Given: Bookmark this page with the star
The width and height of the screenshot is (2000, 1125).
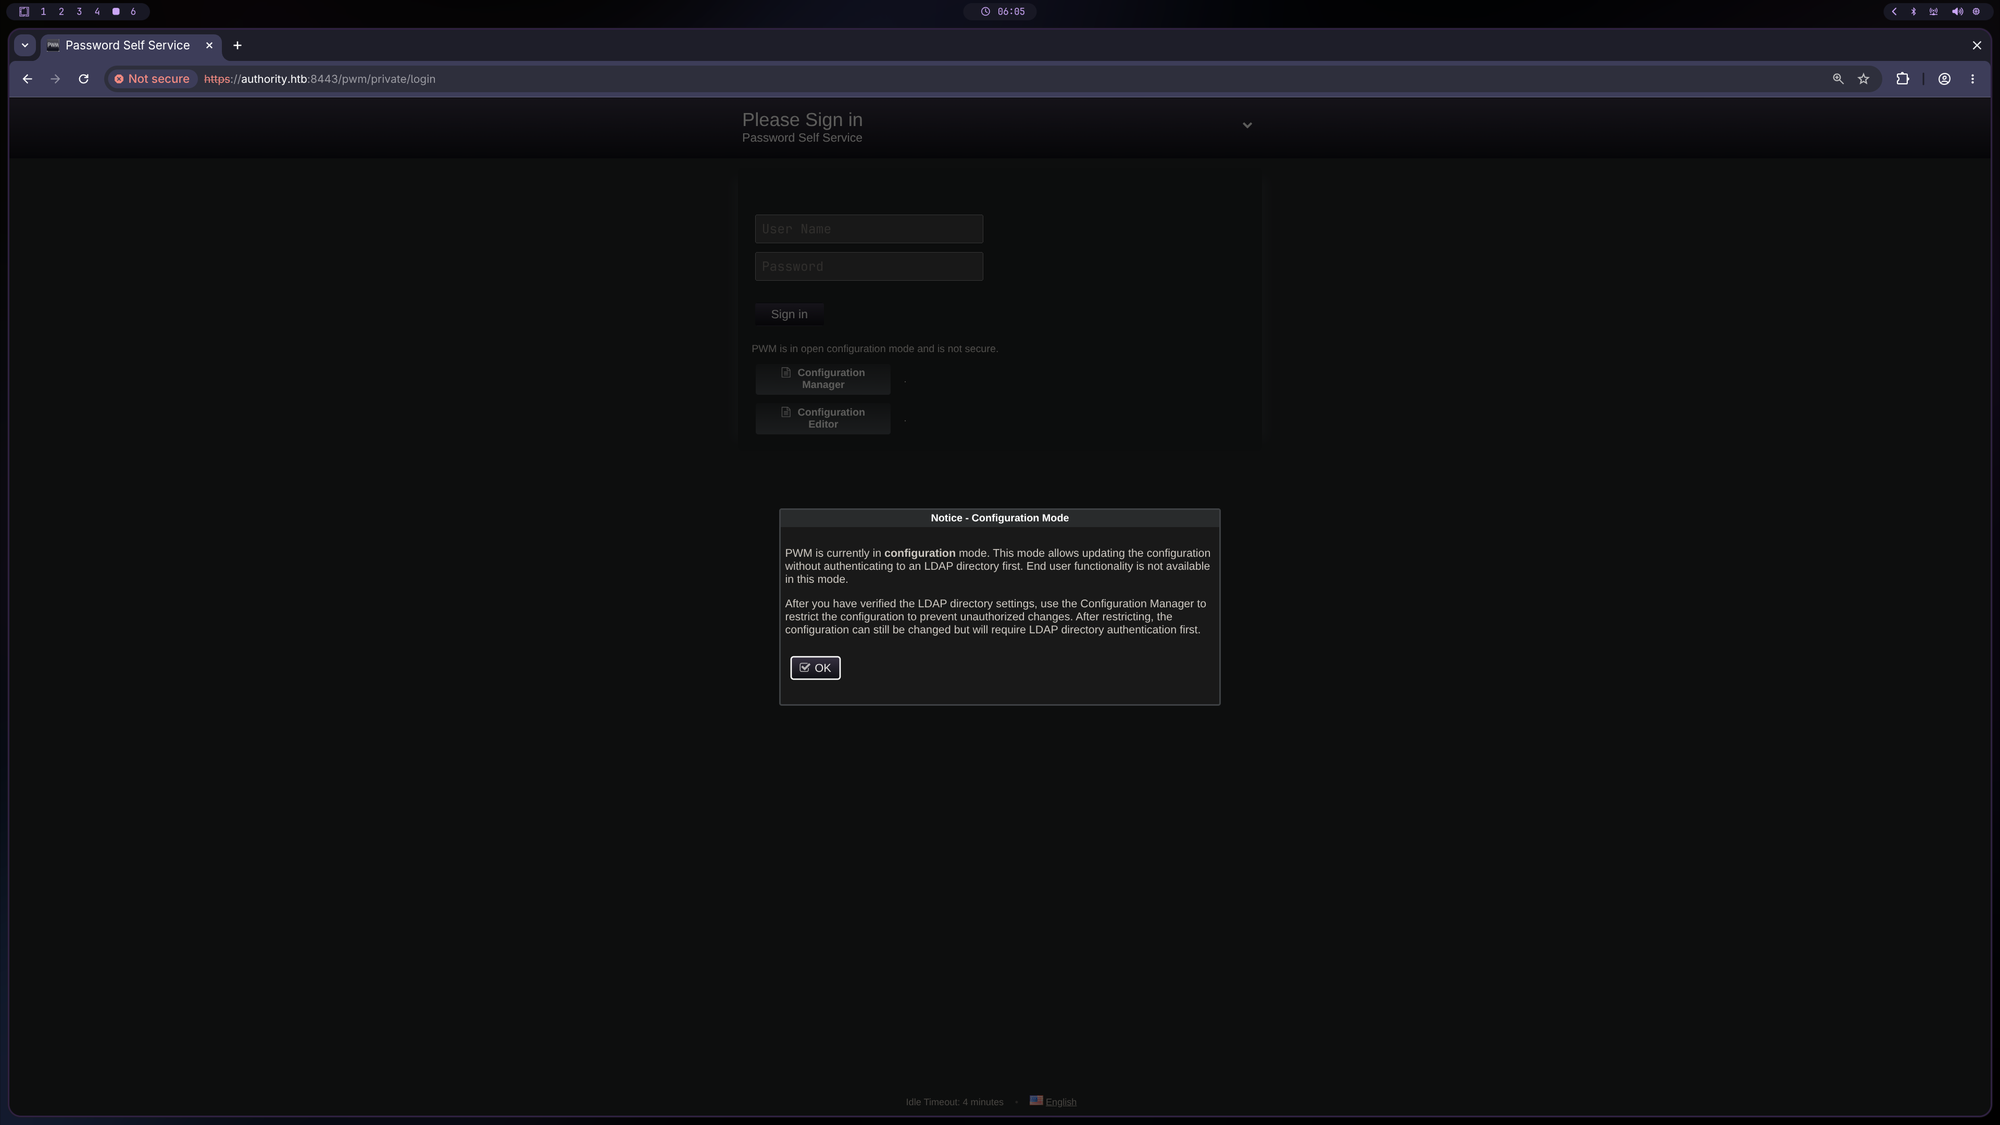Looking at the screenshot, I should pos(1864,79).
